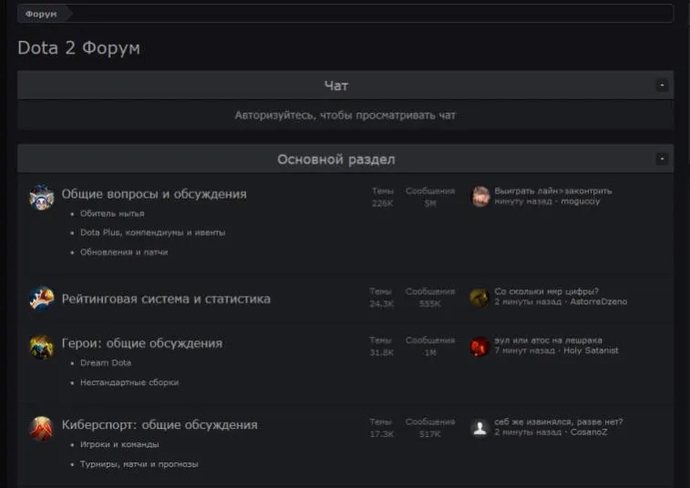Click the 517K messages count
The height and width of the screenshot is (488, 690).
(430, 434)
